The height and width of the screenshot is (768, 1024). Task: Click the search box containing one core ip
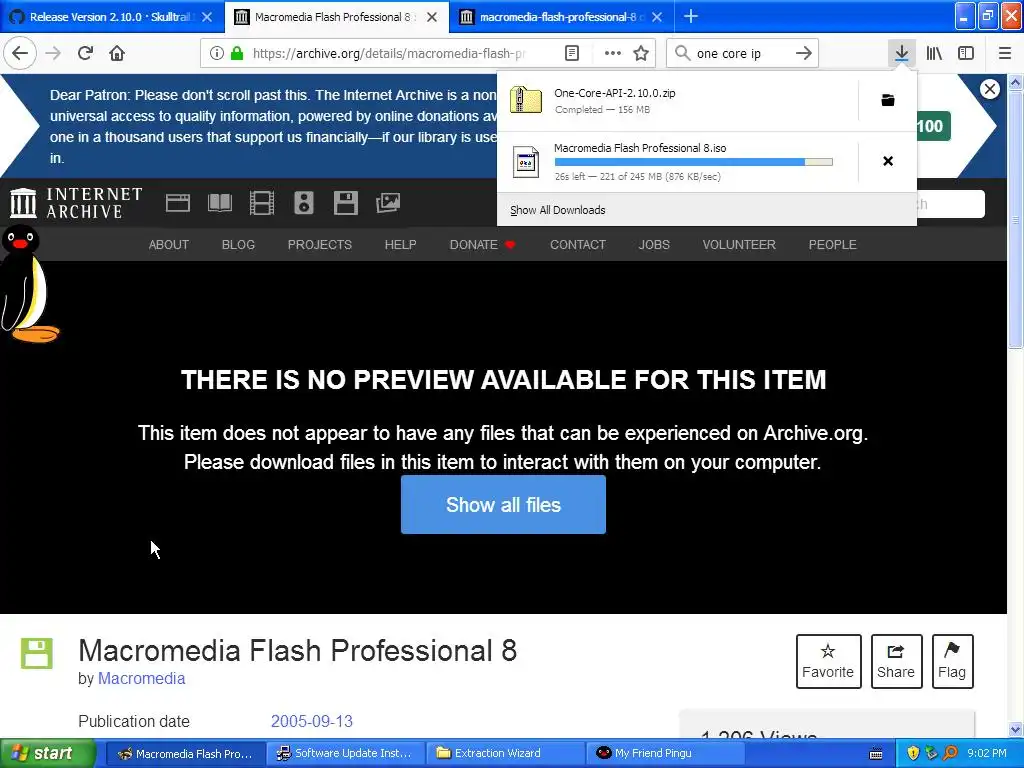pyautogui.click(x=741, y=53)
